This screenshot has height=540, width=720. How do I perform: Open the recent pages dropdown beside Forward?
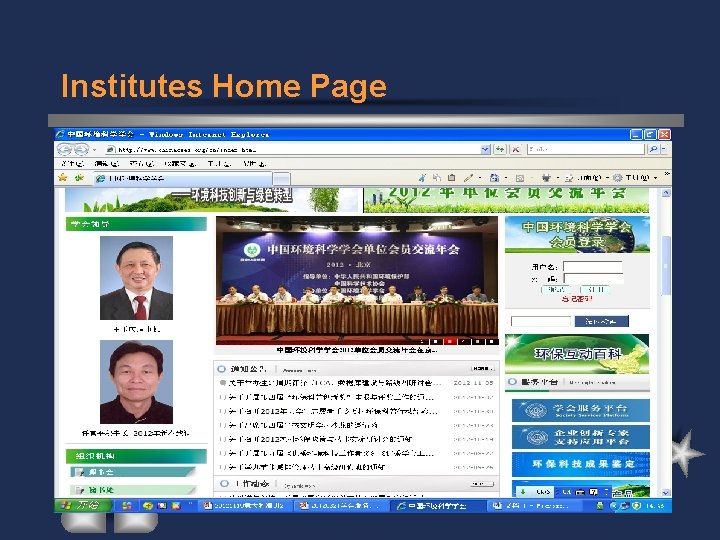[x=94, y=150]
